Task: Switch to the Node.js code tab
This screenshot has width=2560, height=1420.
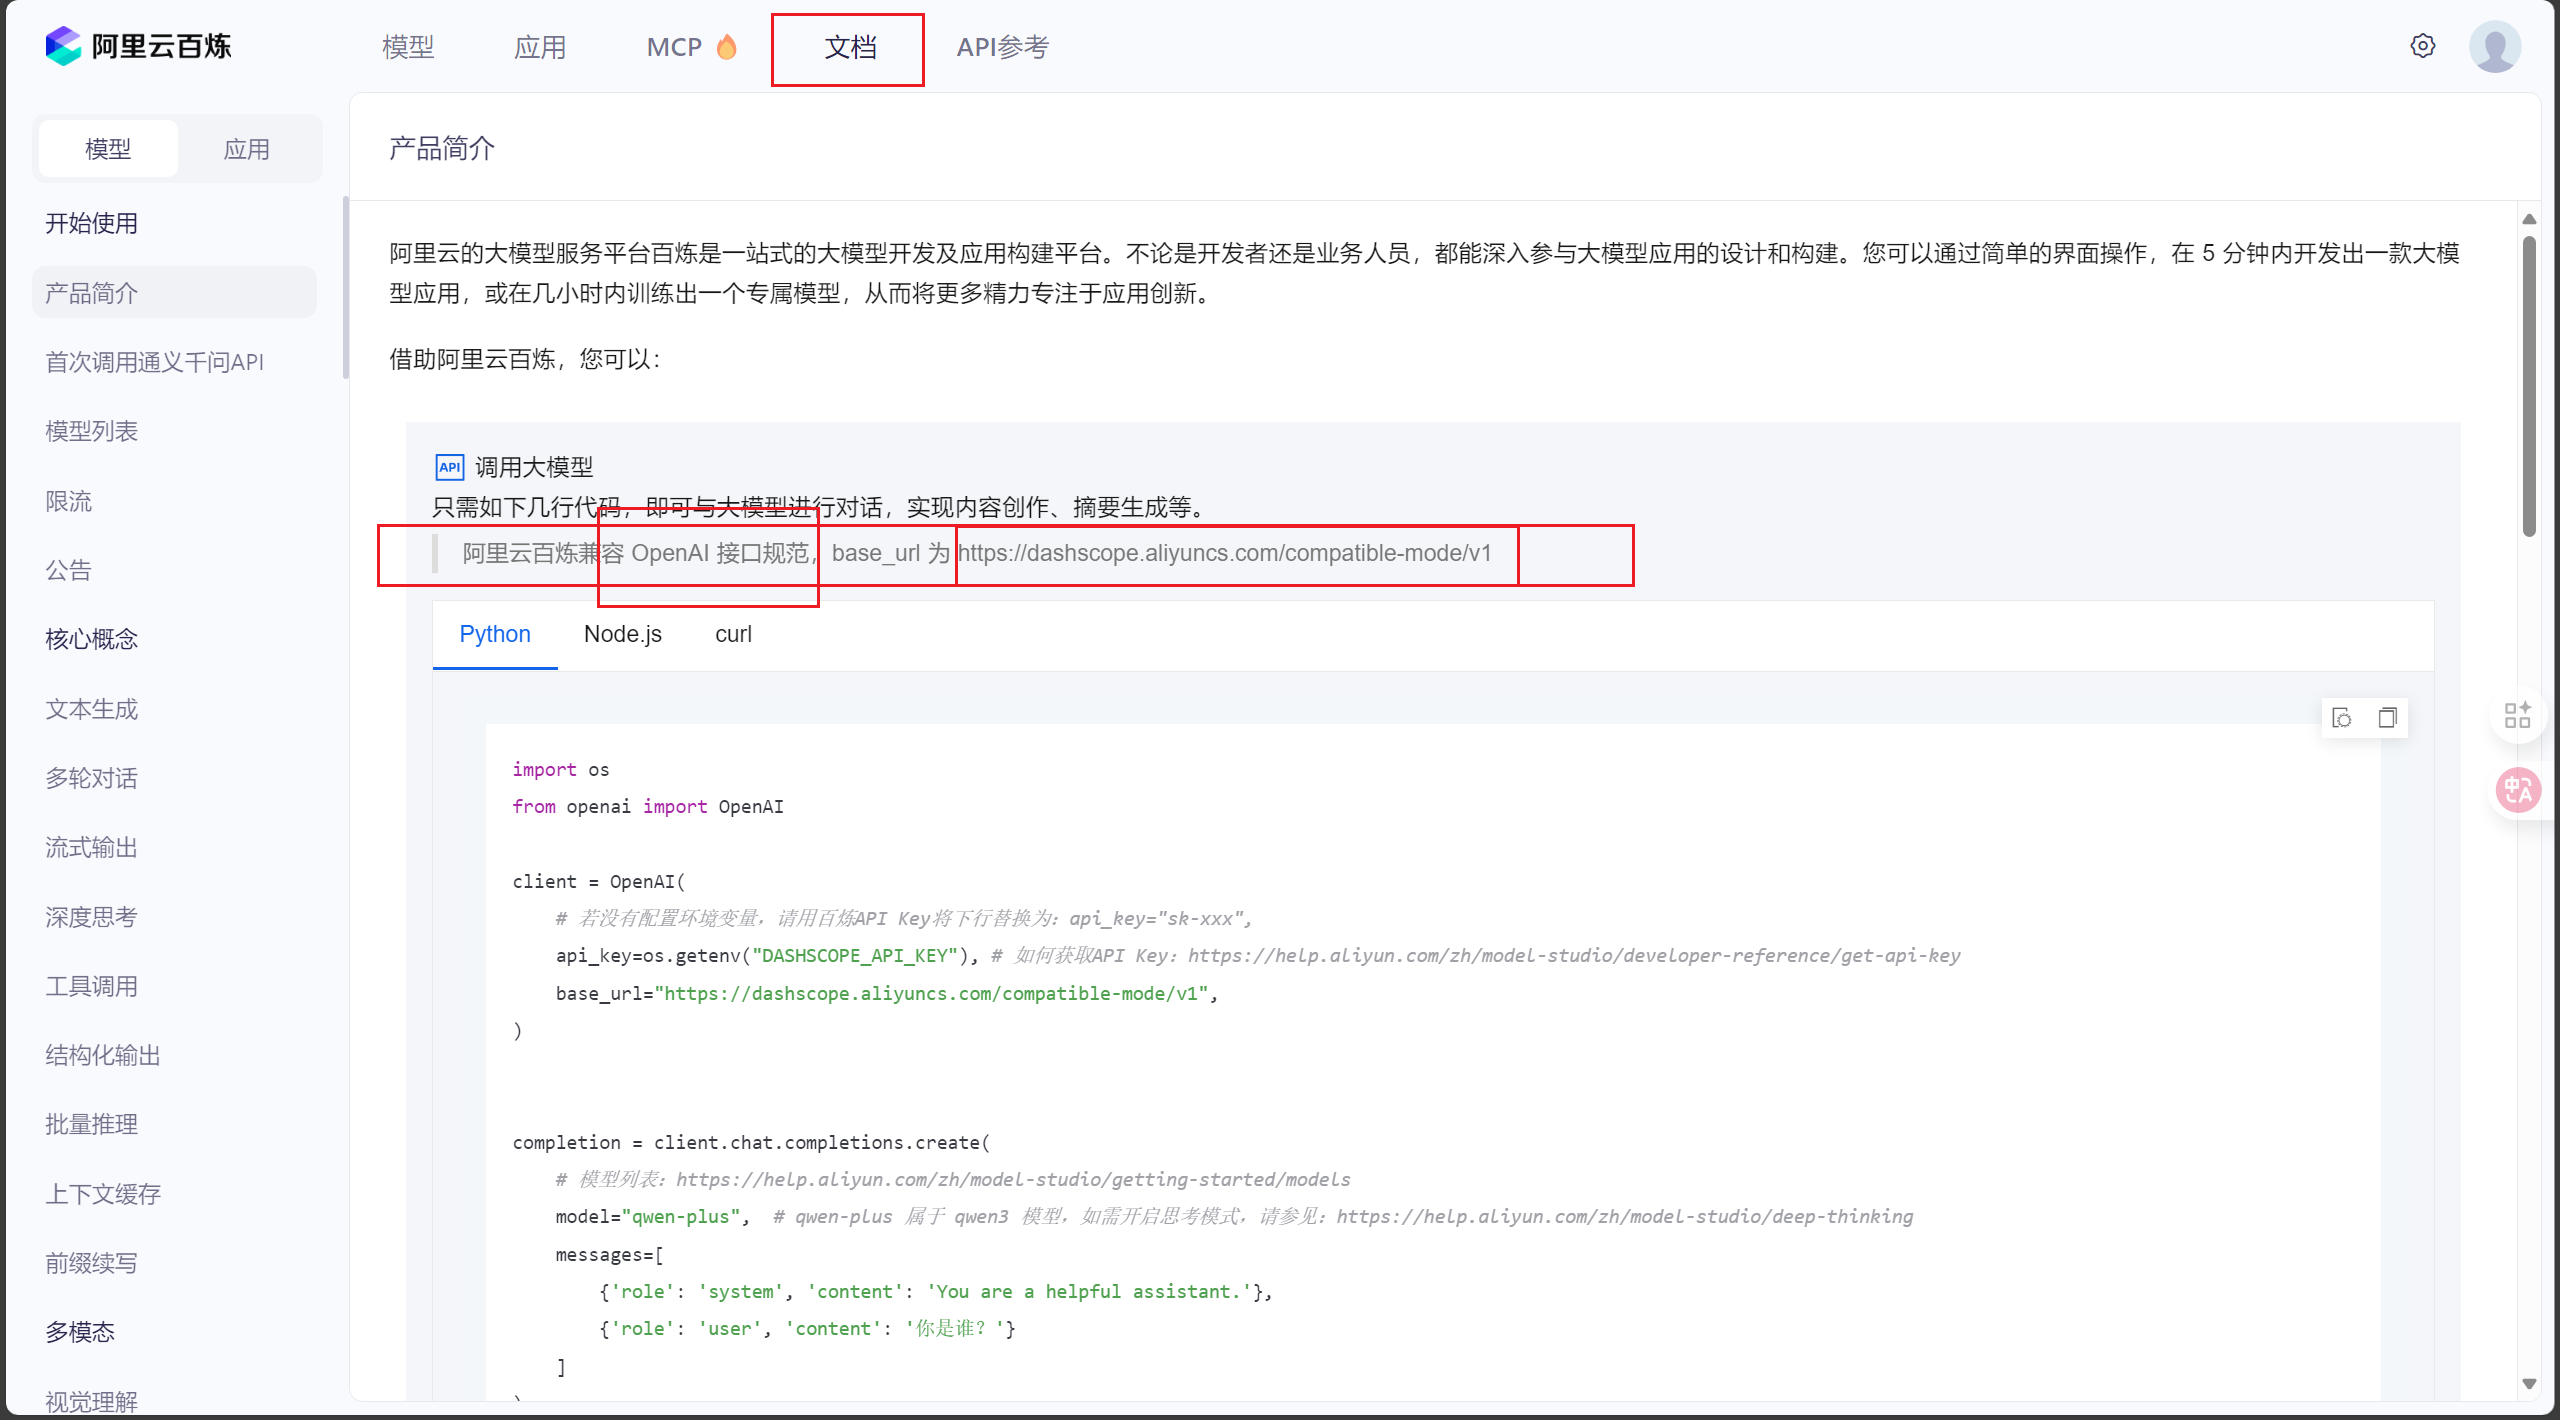Action: point(623,634)
